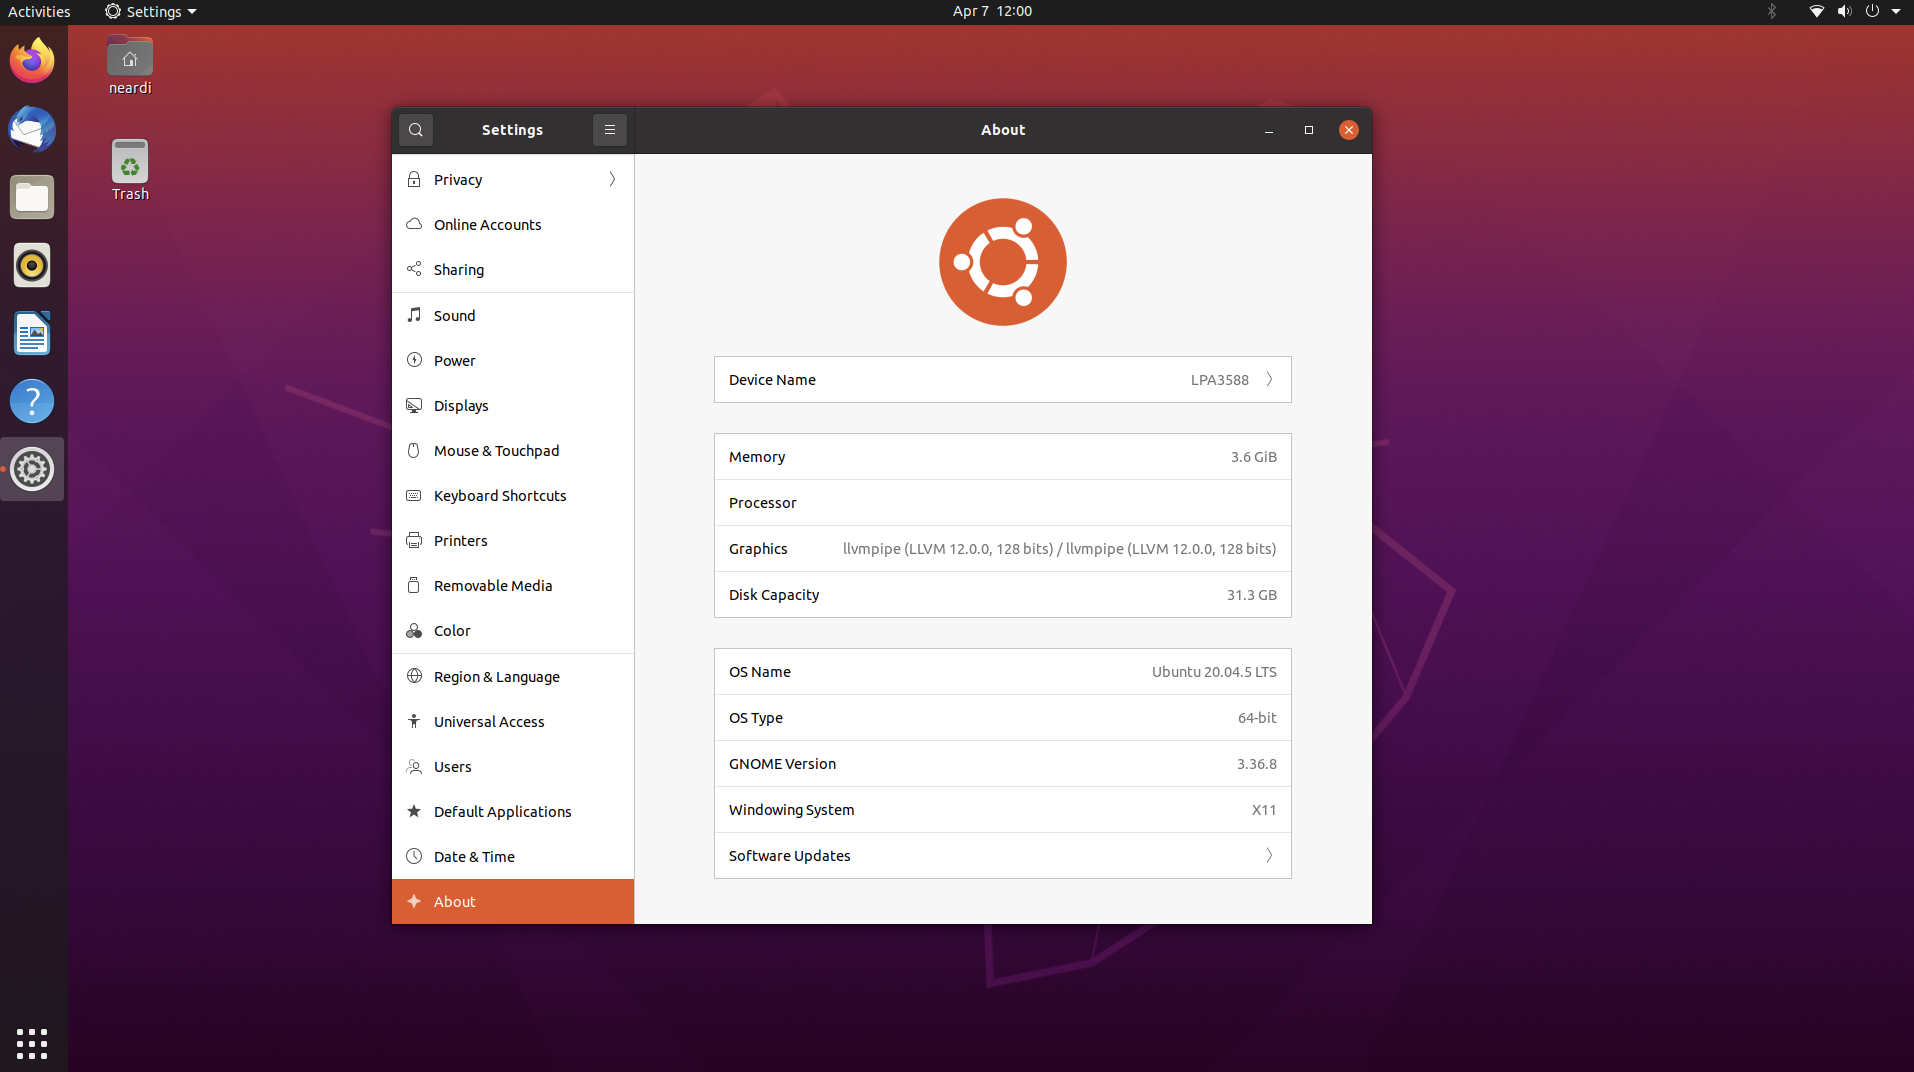This screenshot has height=1072, width=1914.
Task: Open Default Applications panel
Action: pyautogui.click(x=513, y=811)
